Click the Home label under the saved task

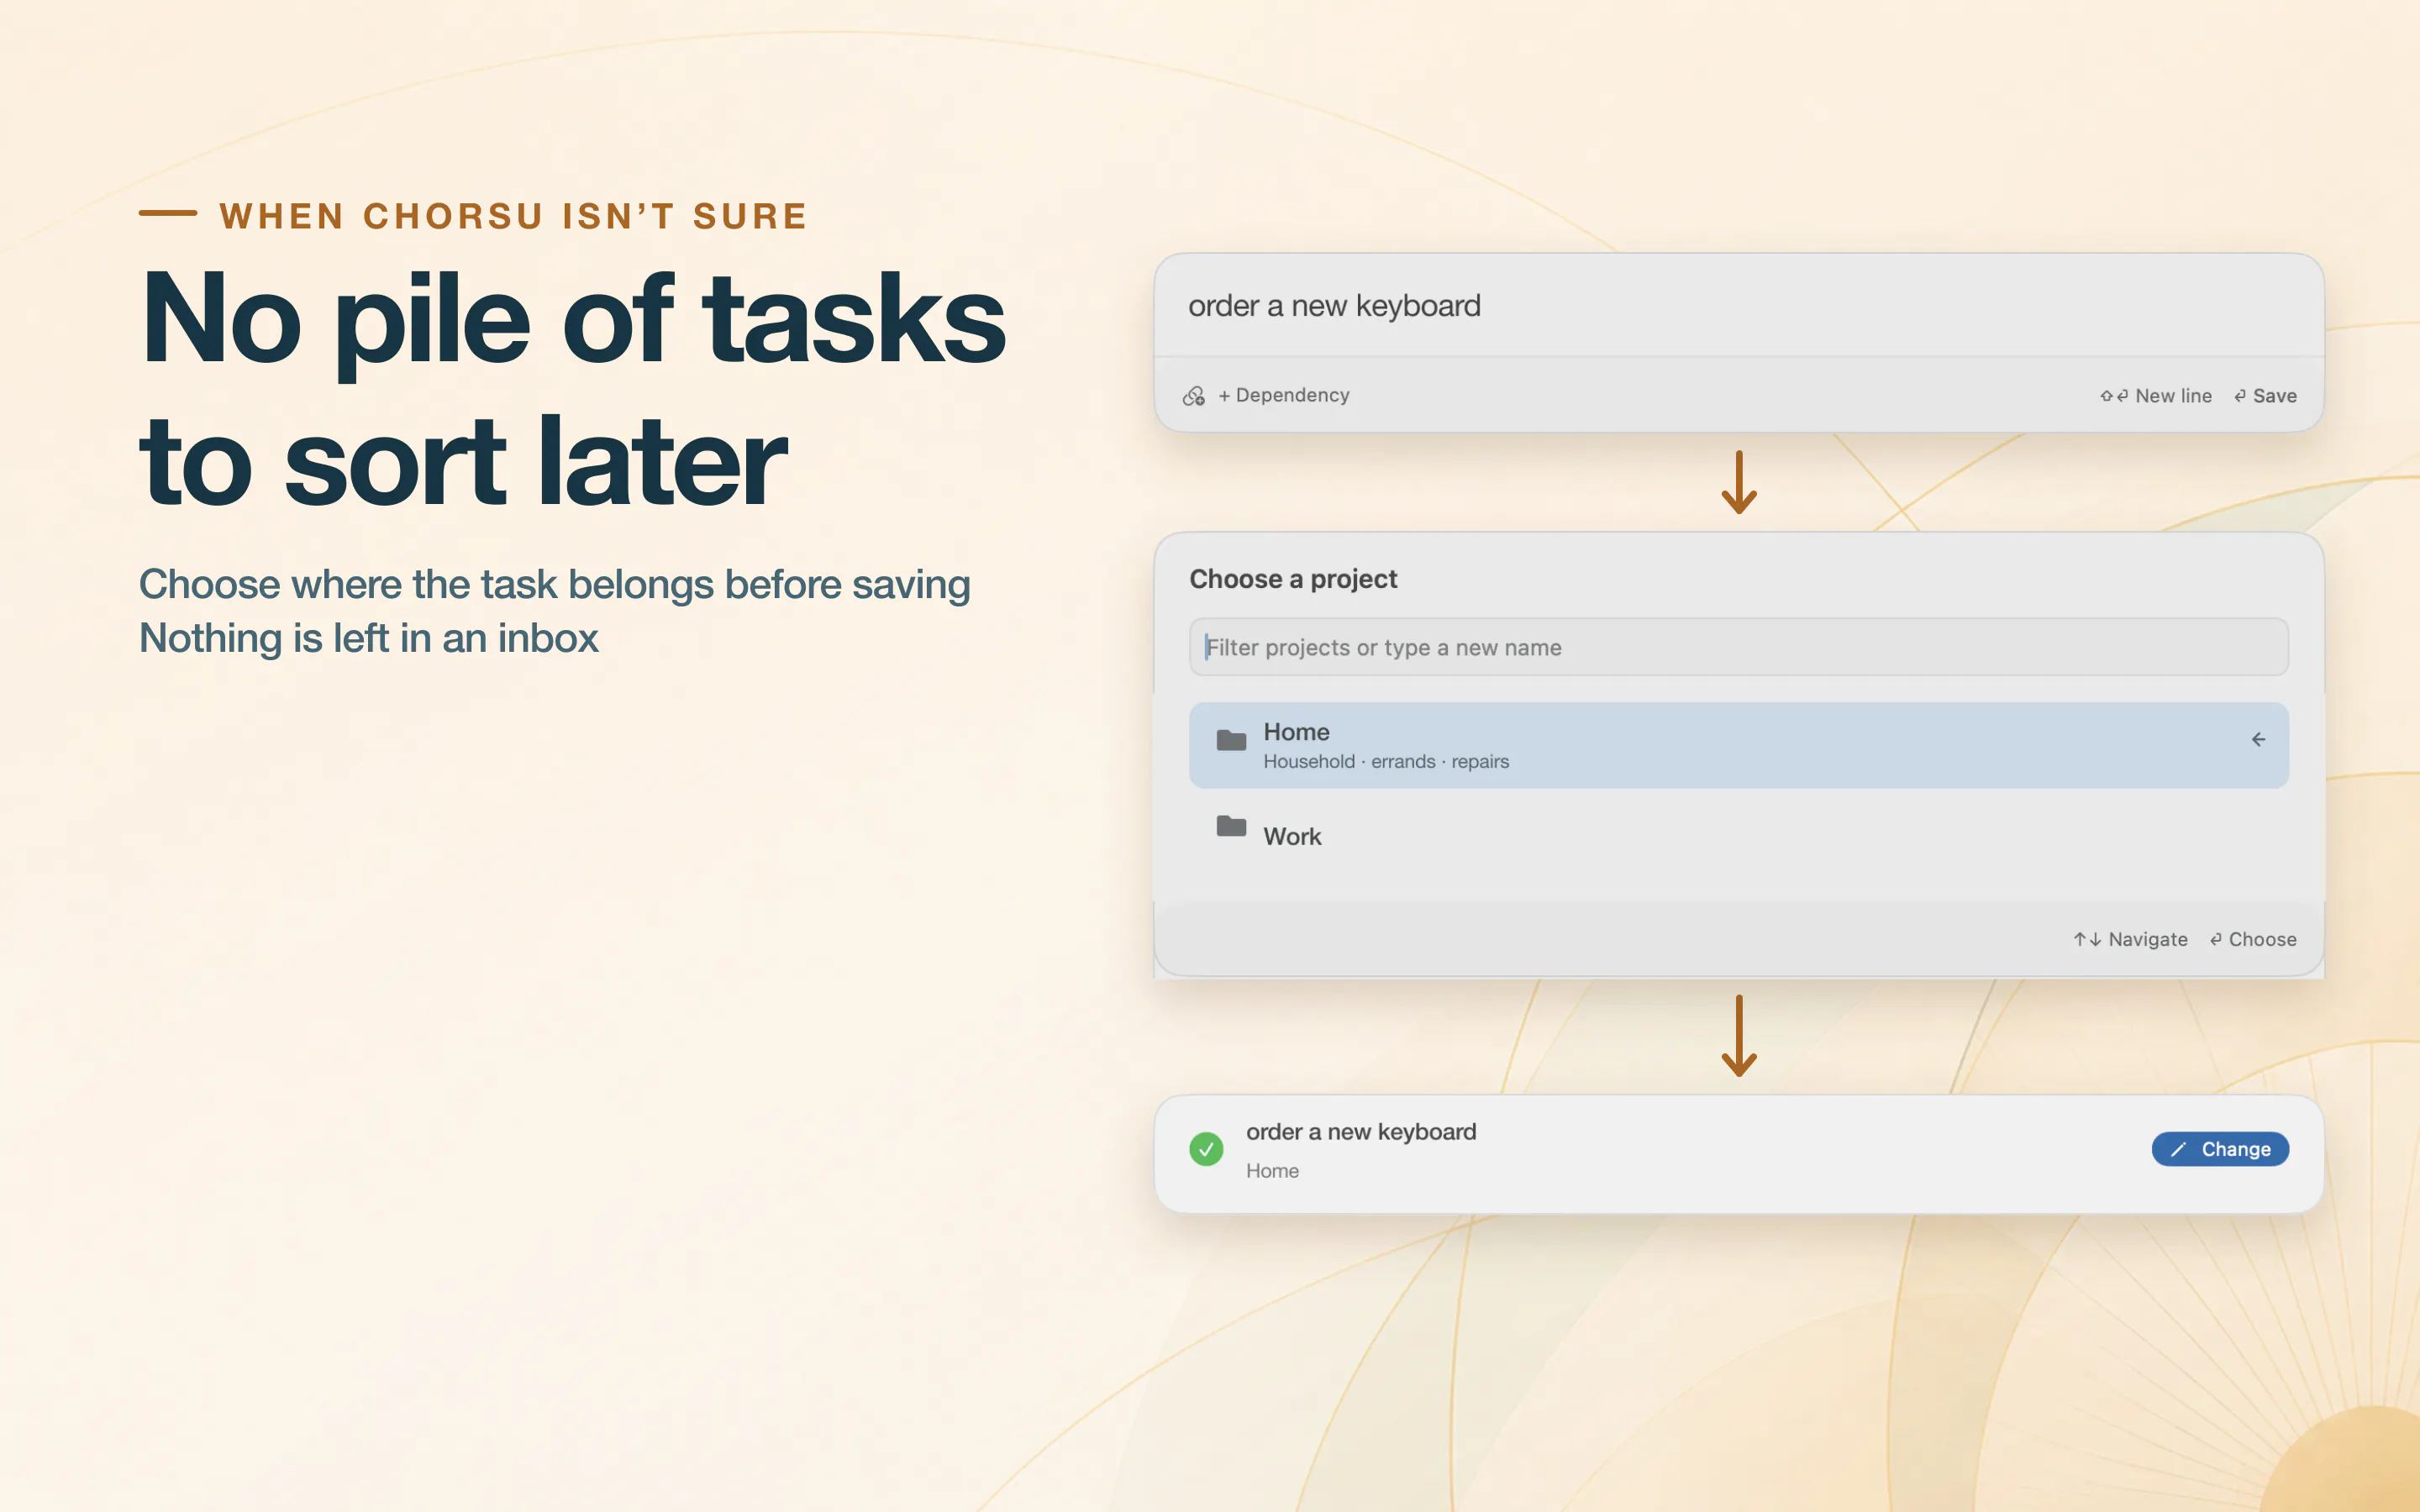pyautogui.click(x=1272, y=1171)
